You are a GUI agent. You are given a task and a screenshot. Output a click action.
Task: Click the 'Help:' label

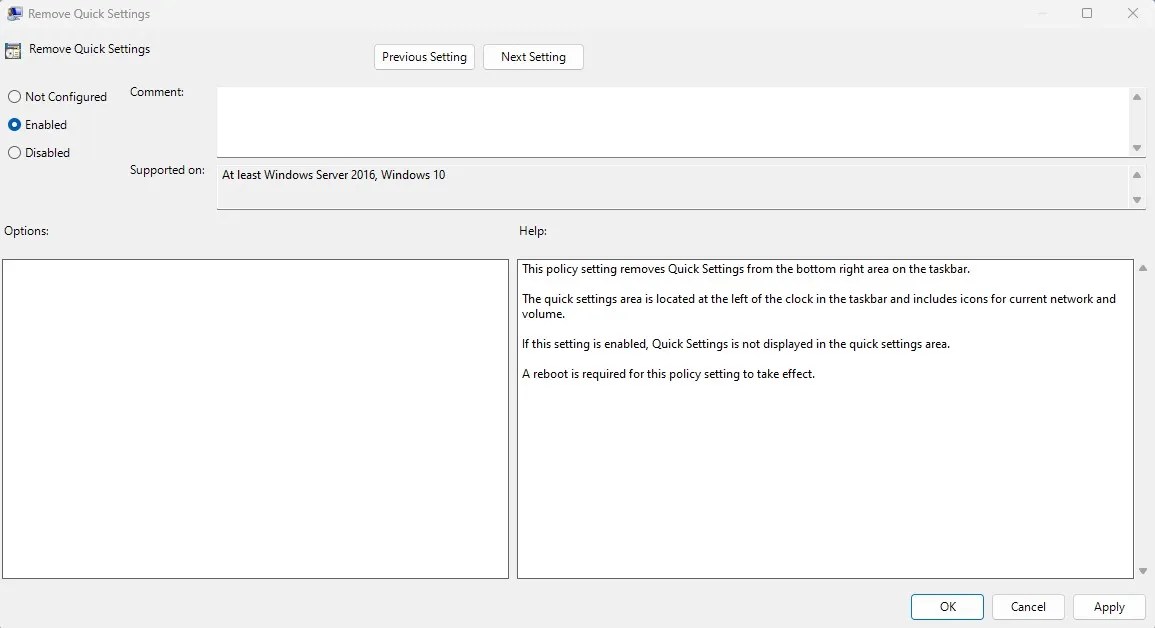point(533,230)
